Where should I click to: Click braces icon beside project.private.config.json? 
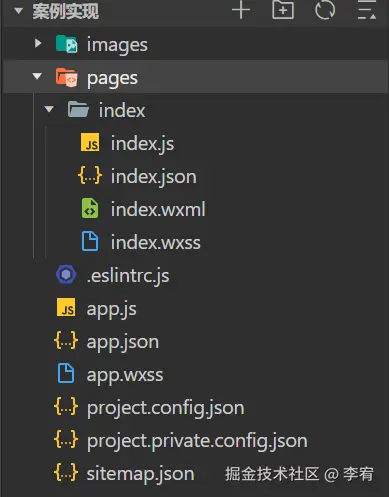tap(66, 439)
